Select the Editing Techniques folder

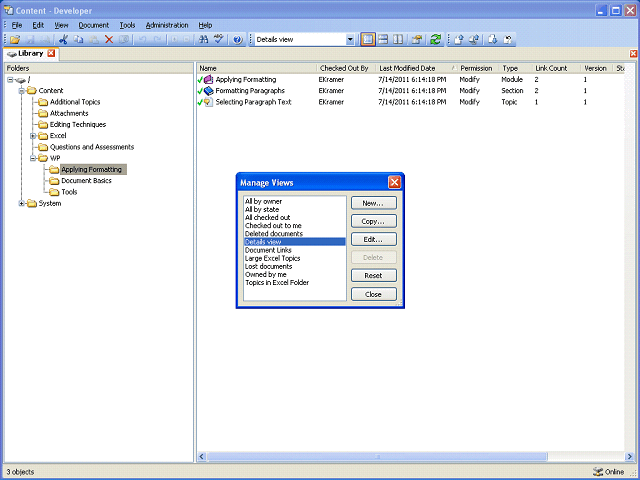[x=78, y=124]
